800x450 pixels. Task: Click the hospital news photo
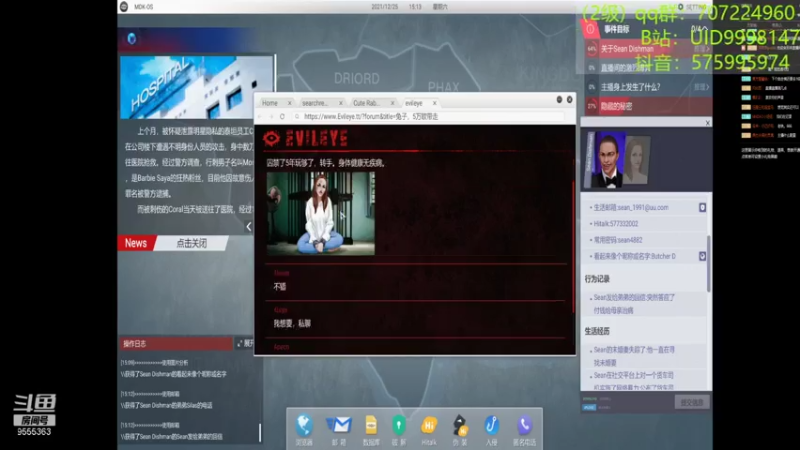click(196, 88)
